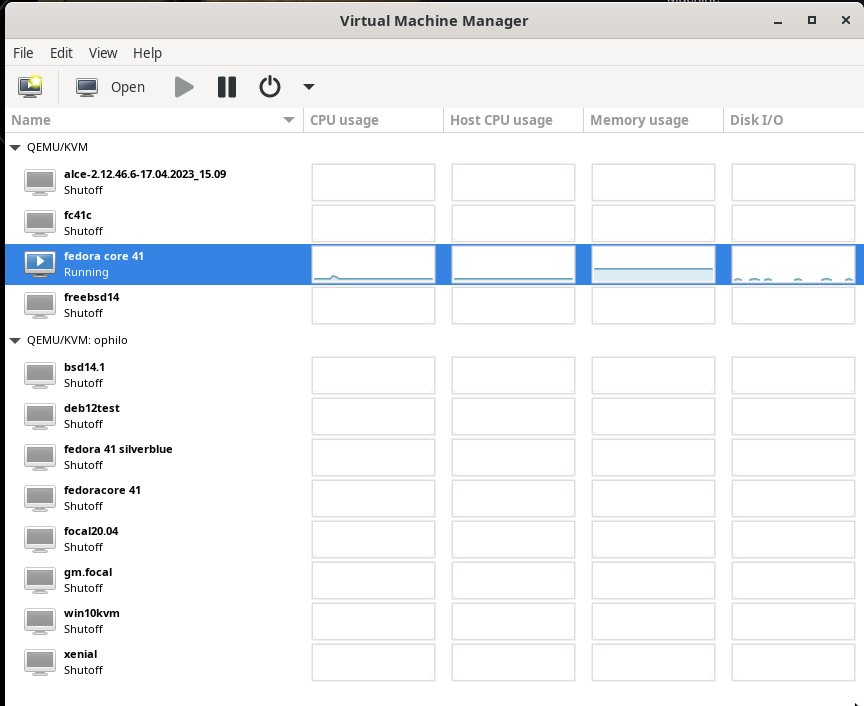Select the fedora core 41 name text
The width and height of the screenshot is (864, 706).
click(x=104, y=256)
